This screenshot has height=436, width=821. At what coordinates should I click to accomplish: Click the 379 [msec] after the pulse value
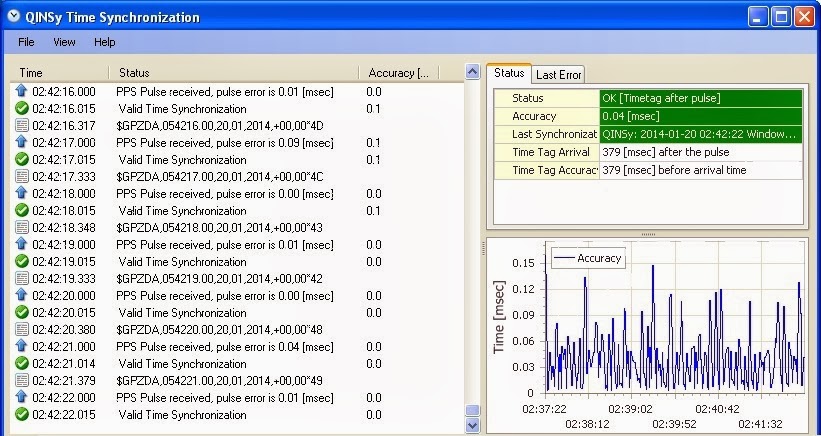(x=701, y=152)
